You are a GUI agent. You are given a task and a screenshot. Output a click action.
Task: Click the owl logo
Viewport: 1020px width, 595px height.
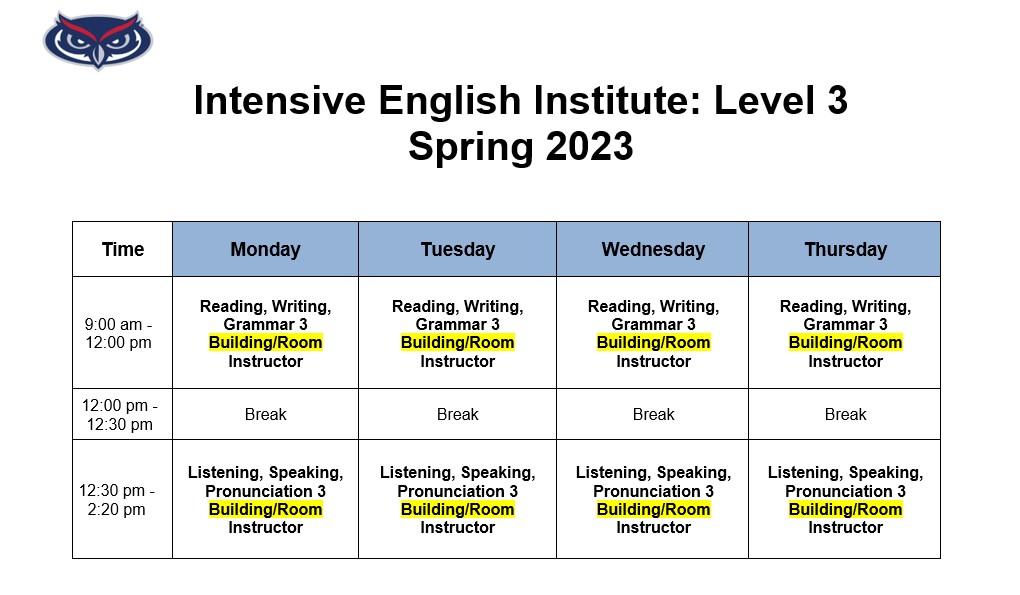pos(97,40)
